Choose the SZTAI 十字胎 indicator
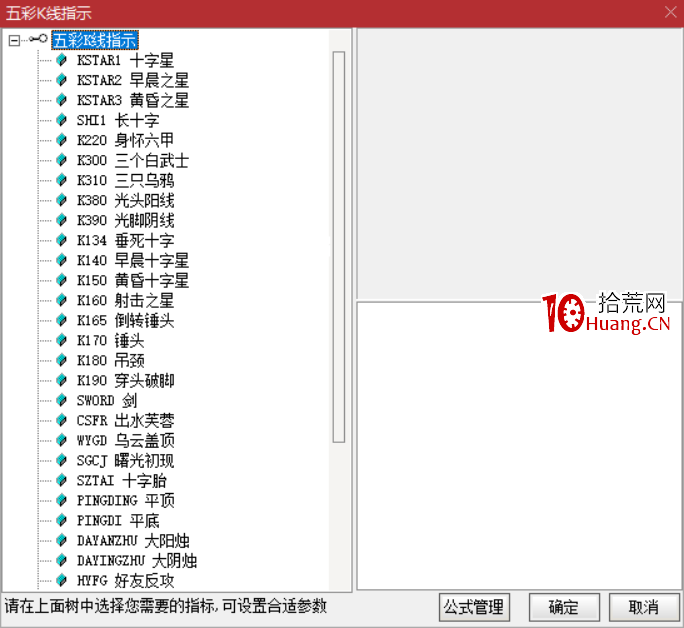 (122, 481)
